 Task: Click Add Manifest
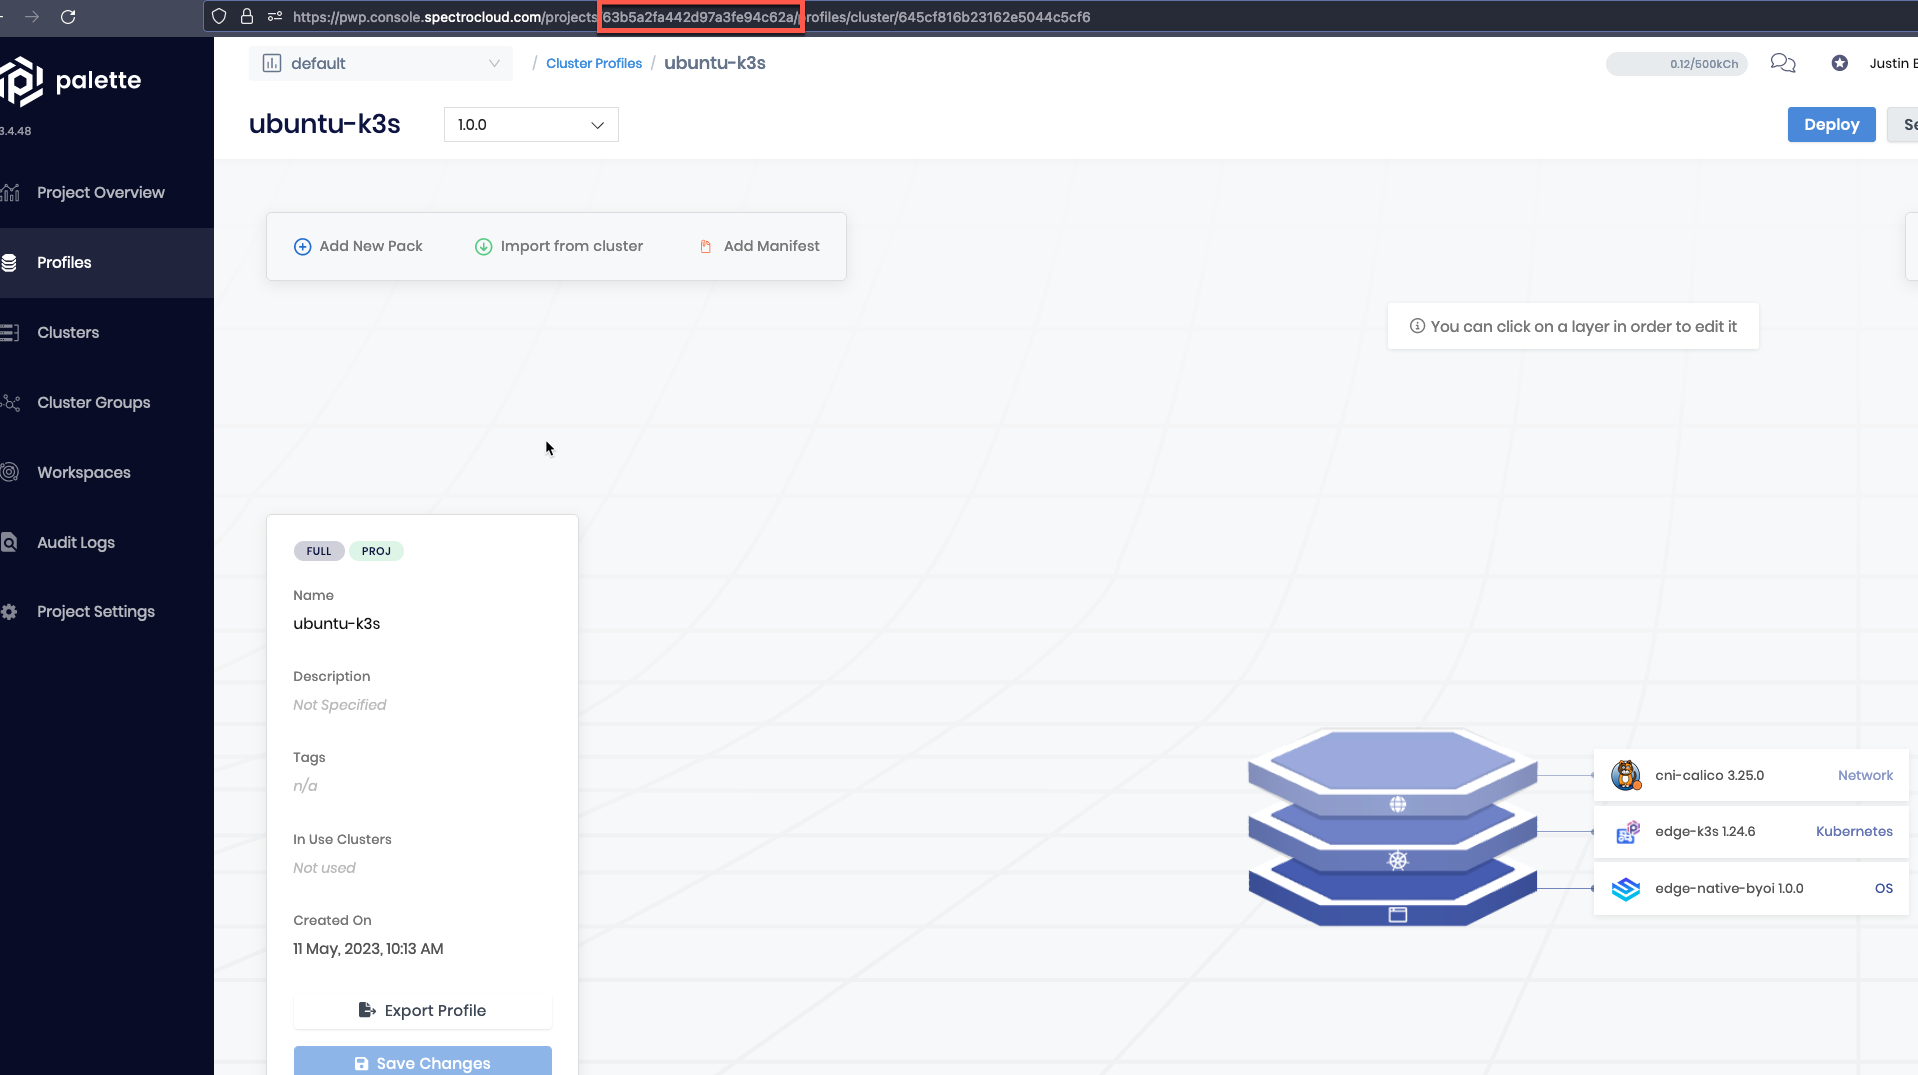pyautogui.click(x=759, y=246)
